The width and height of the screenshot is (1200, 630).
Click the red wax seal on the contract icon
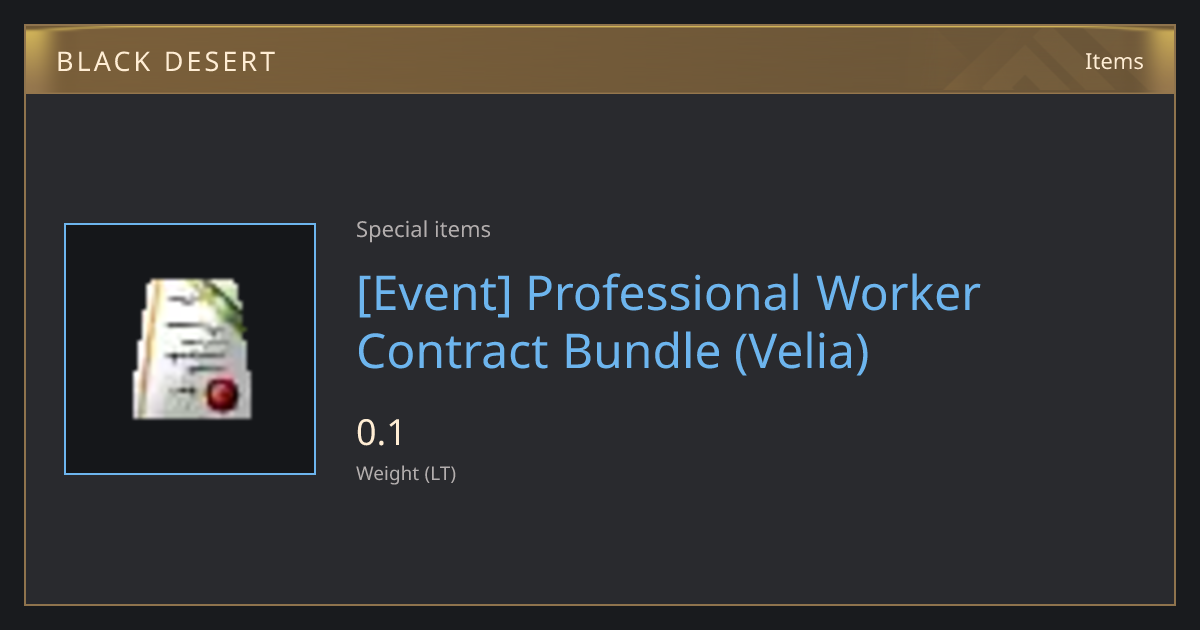(221, 396)
